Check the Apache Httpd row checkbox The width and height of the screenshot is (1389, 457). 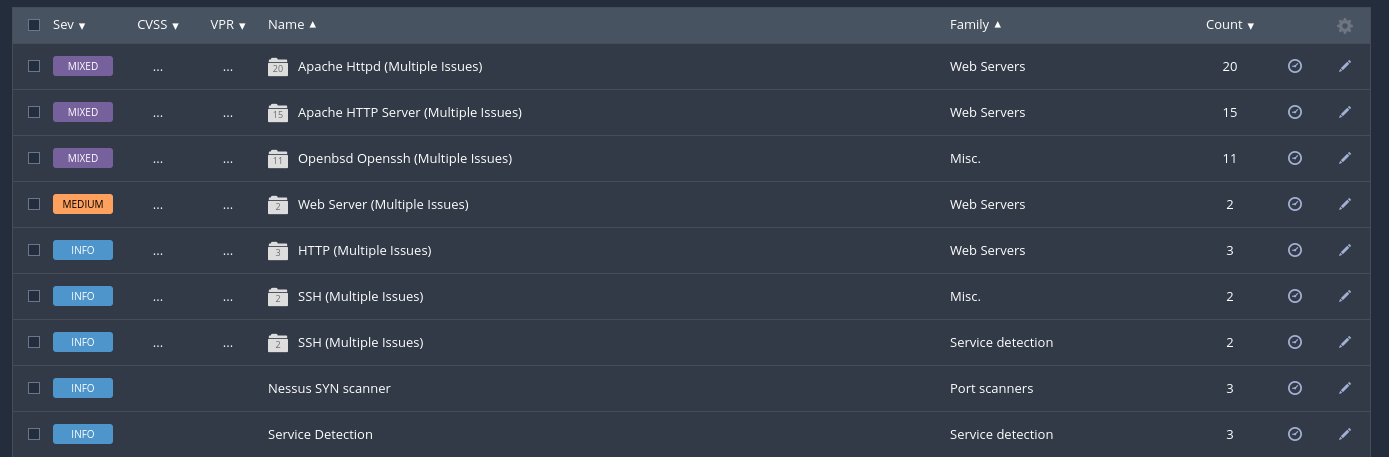coord(34,66)
